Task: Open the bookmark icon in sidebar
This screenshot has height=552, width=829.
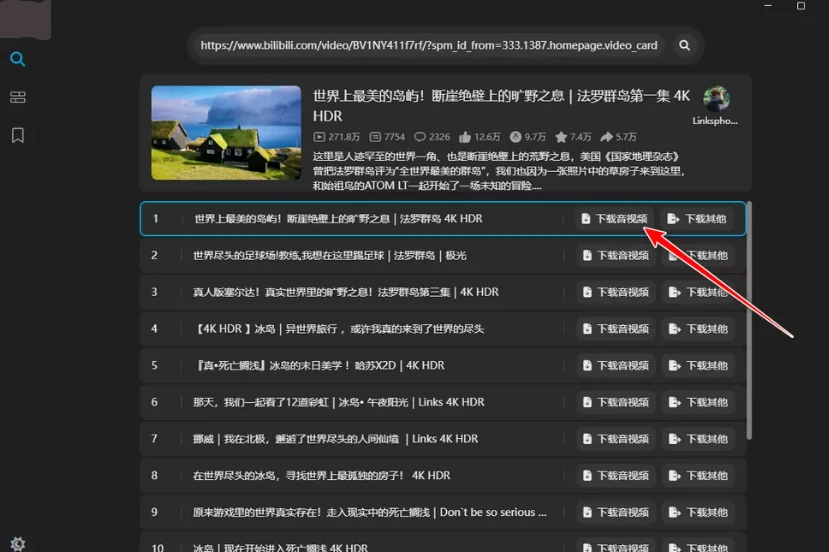Action: [x=17, y=135]
